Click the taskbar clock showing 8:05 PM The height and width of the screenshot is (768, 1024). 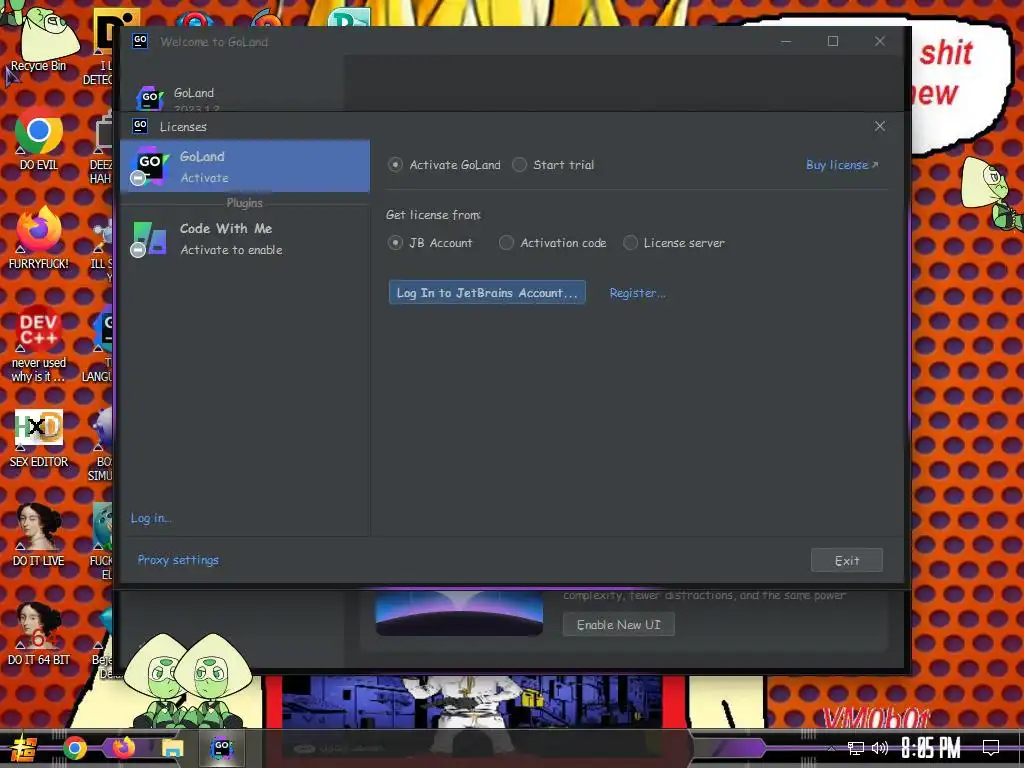click(x=931, y=748)
